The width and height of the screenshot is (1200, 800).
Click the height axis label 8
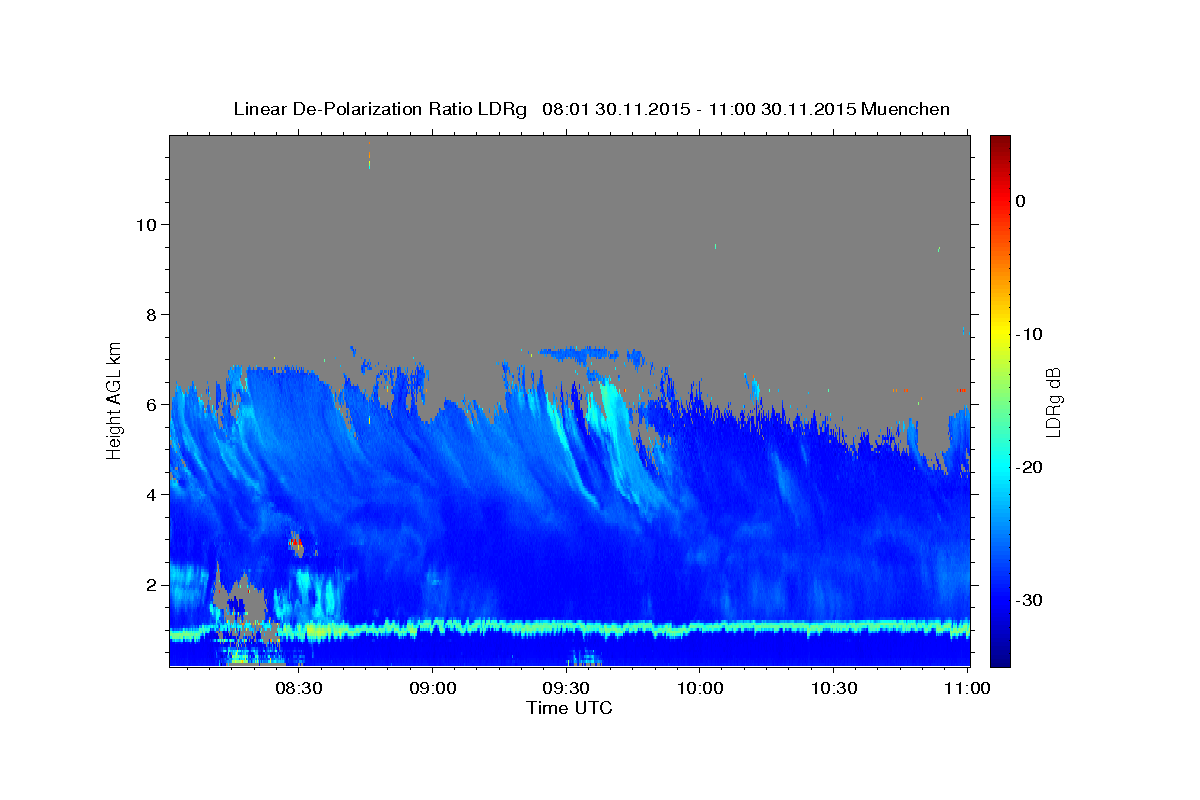[x=149, y=314]
